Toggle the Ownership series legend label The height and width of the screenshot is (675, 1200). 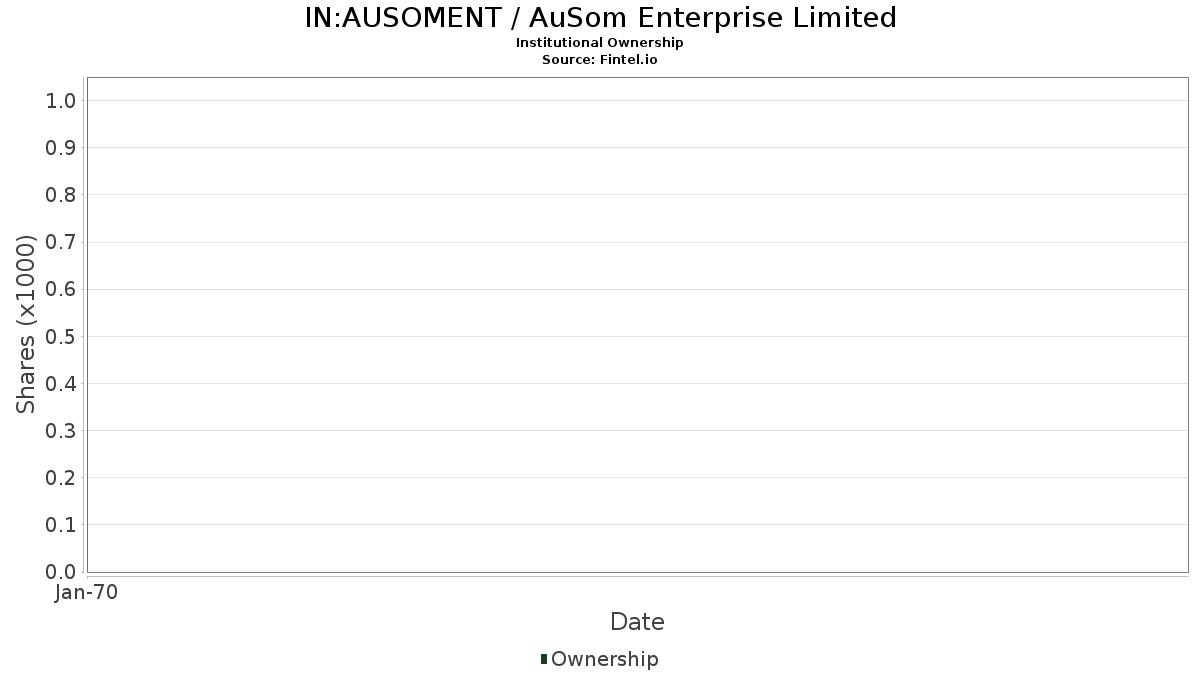coord(604,659)
